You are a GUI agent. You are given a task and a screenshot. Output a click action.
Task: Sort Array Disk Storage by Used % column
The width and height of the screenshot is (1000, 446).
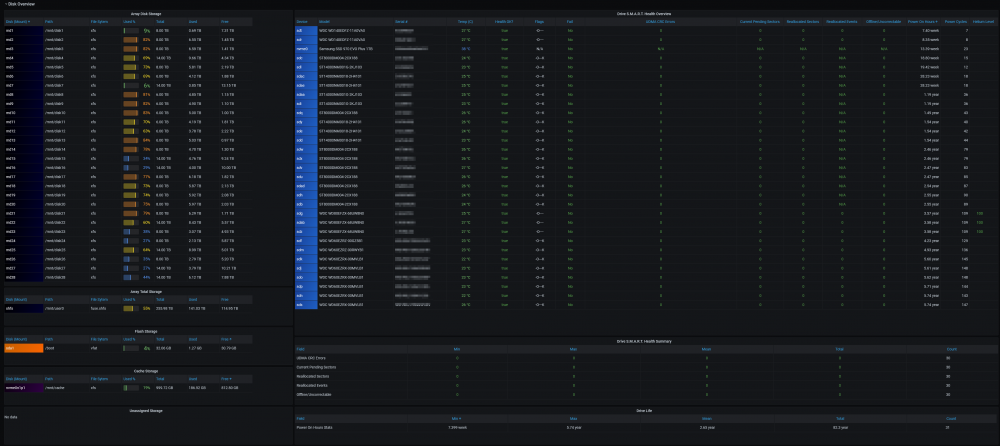(x=129, y=22)
